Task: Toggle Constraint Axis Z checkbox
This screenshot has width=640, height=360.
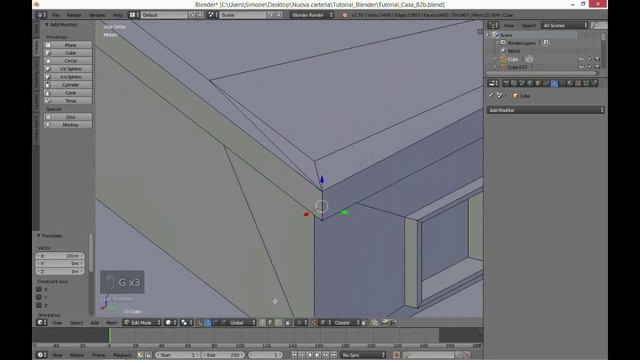Action: (39, 305)
